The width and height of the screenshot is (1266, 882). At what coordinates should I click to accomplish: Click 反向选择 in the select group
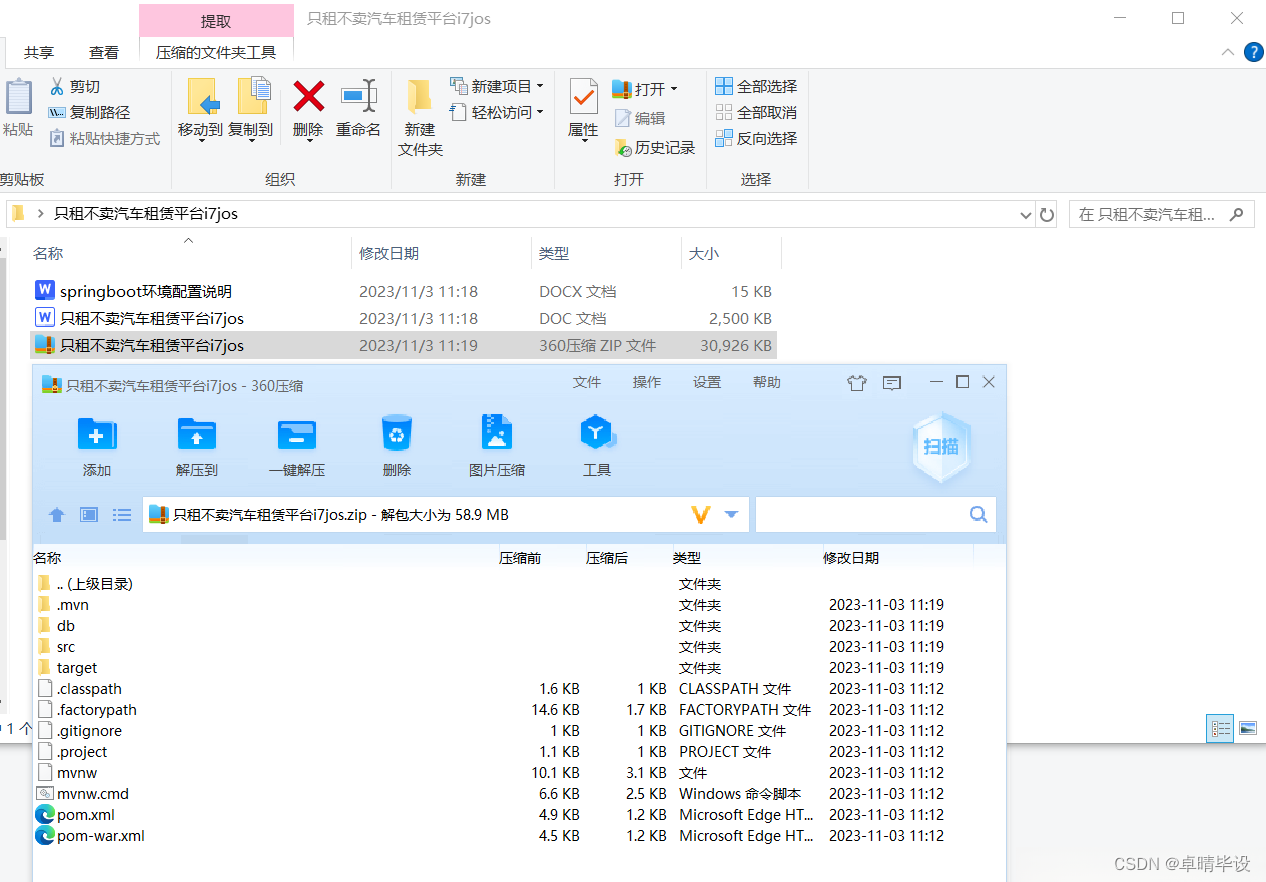tap(756, 139)
